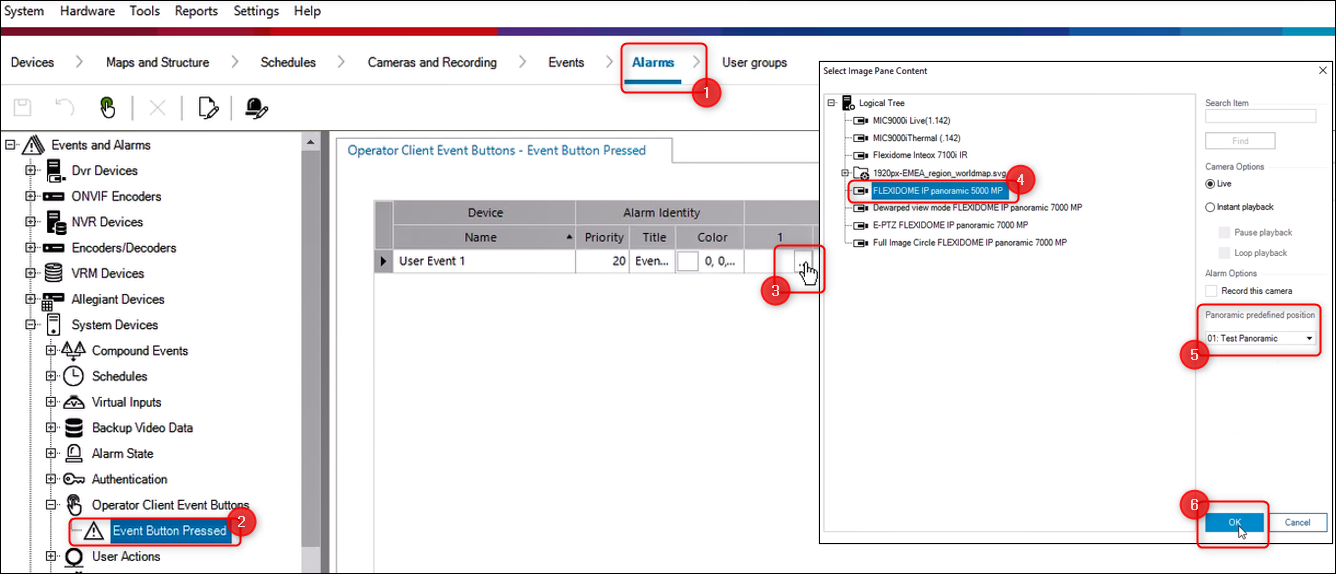Screen dimensions: 1336x574
Task: Click the MIC9000i Thermal camera icon
Action: (x=860, y=138)
